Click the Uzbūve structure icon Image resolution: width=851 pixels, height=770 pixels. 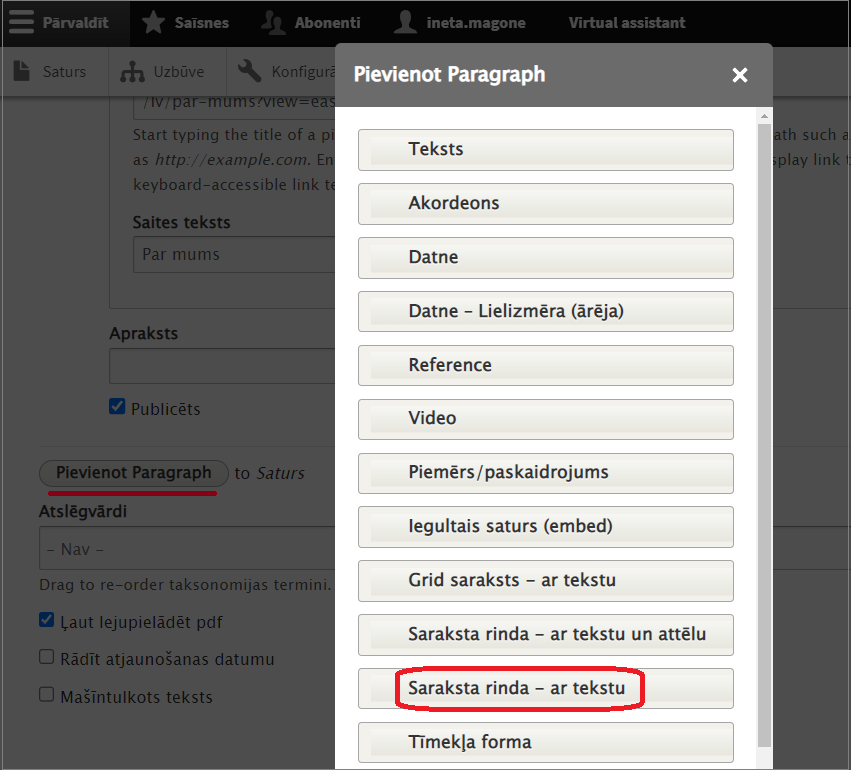[132, 72]
